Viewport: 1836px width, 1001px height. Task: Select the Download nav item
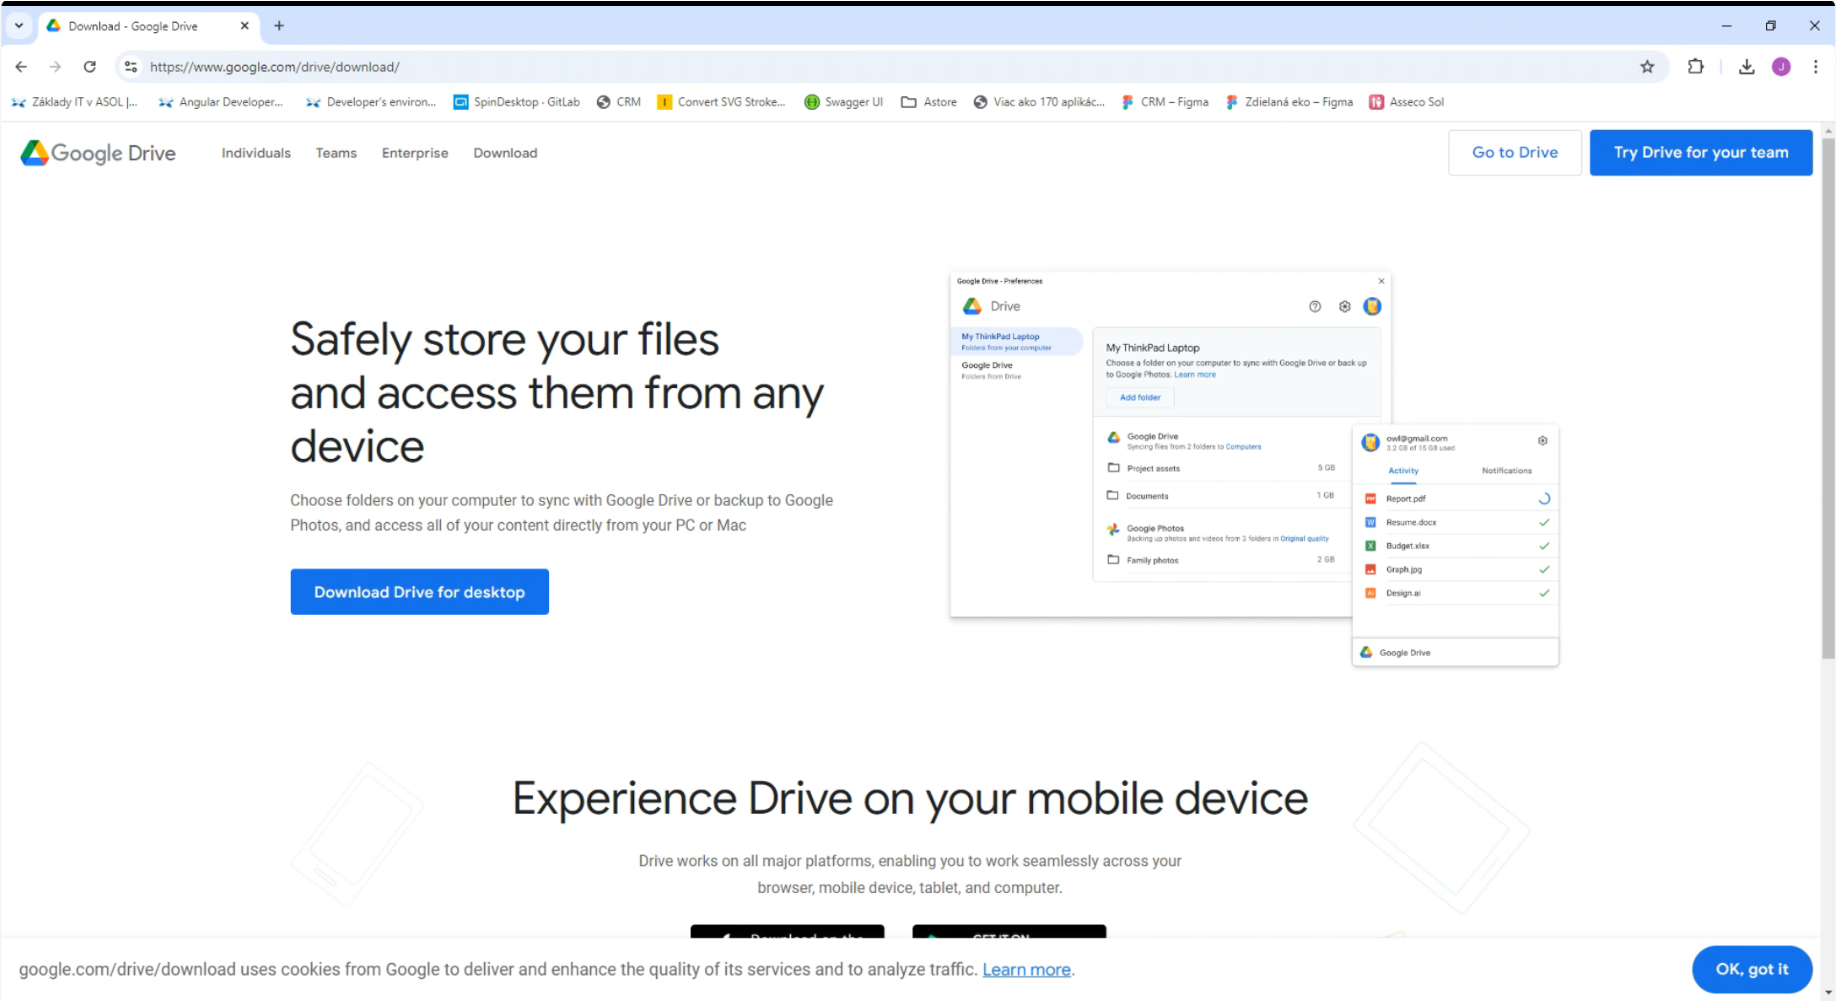(x=505, y=153)
